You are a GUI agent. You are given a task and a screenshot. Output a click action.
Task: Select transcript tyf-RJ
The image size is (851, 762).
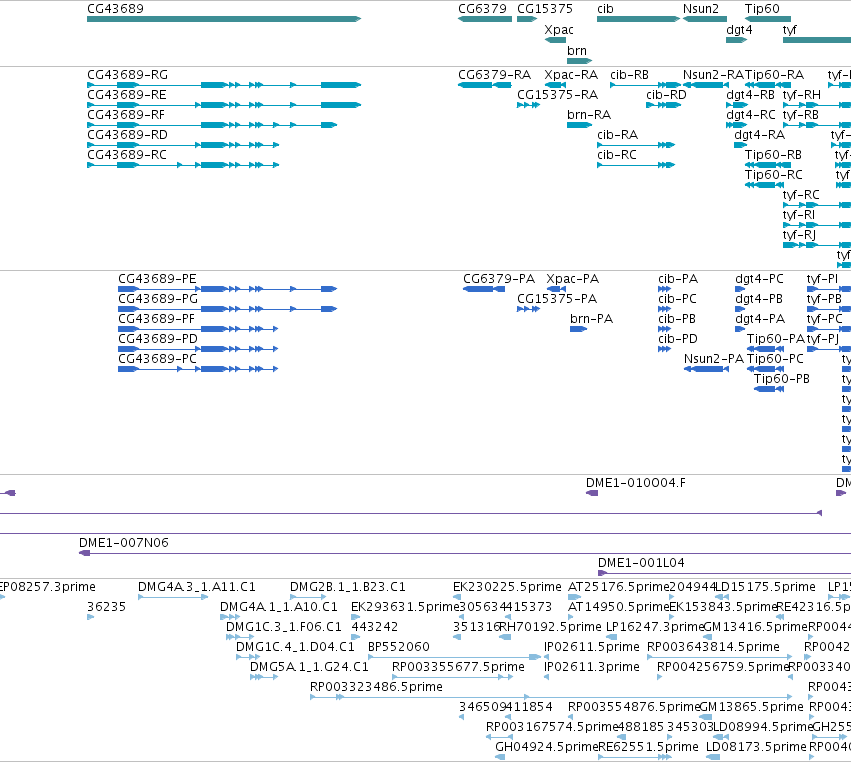(817, 245)
